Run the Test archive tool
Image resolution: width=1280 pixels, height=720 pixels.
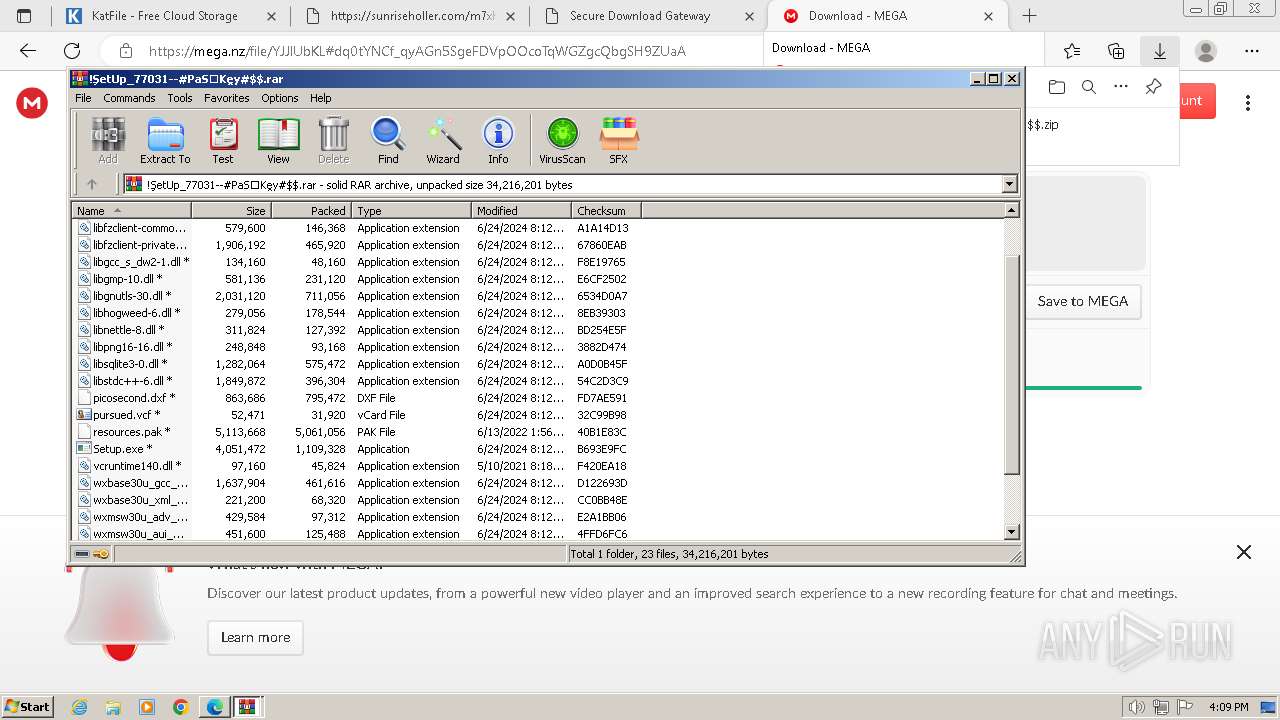point(223,140)
